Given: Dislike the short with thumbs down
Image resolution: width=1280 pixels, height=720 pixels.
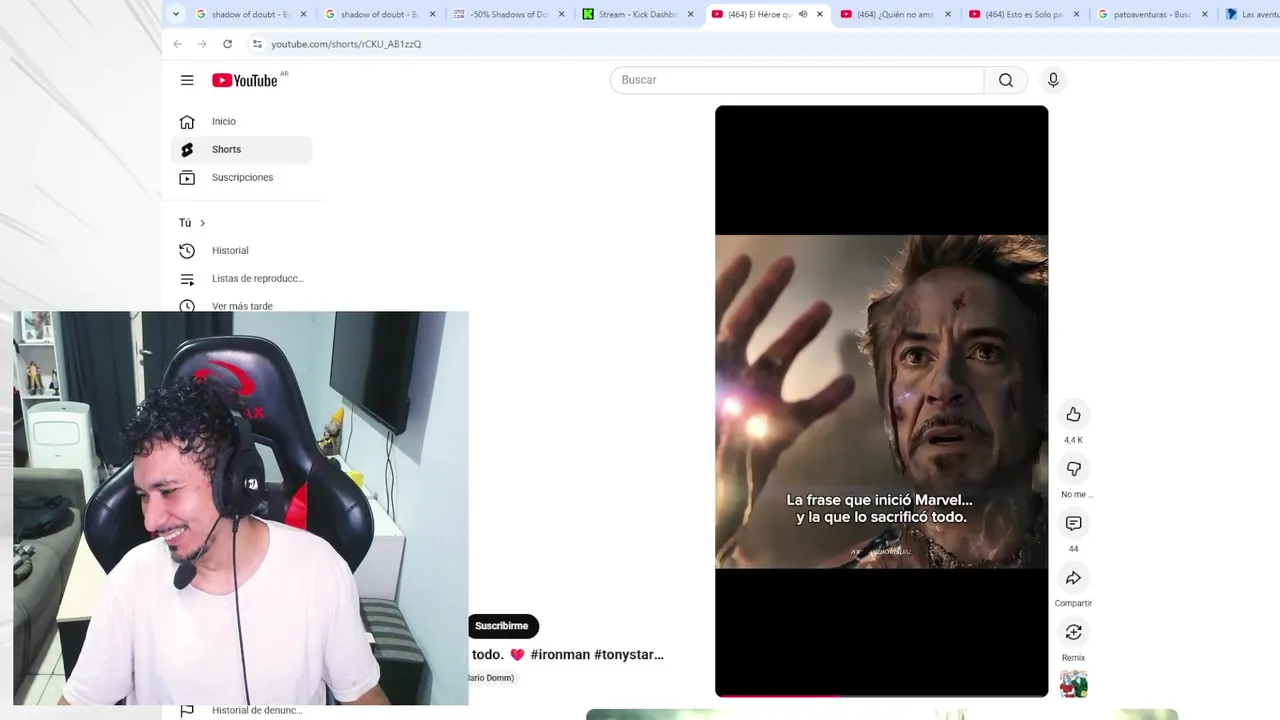Looking at the screenshot, I should (x=1073, y=469).
